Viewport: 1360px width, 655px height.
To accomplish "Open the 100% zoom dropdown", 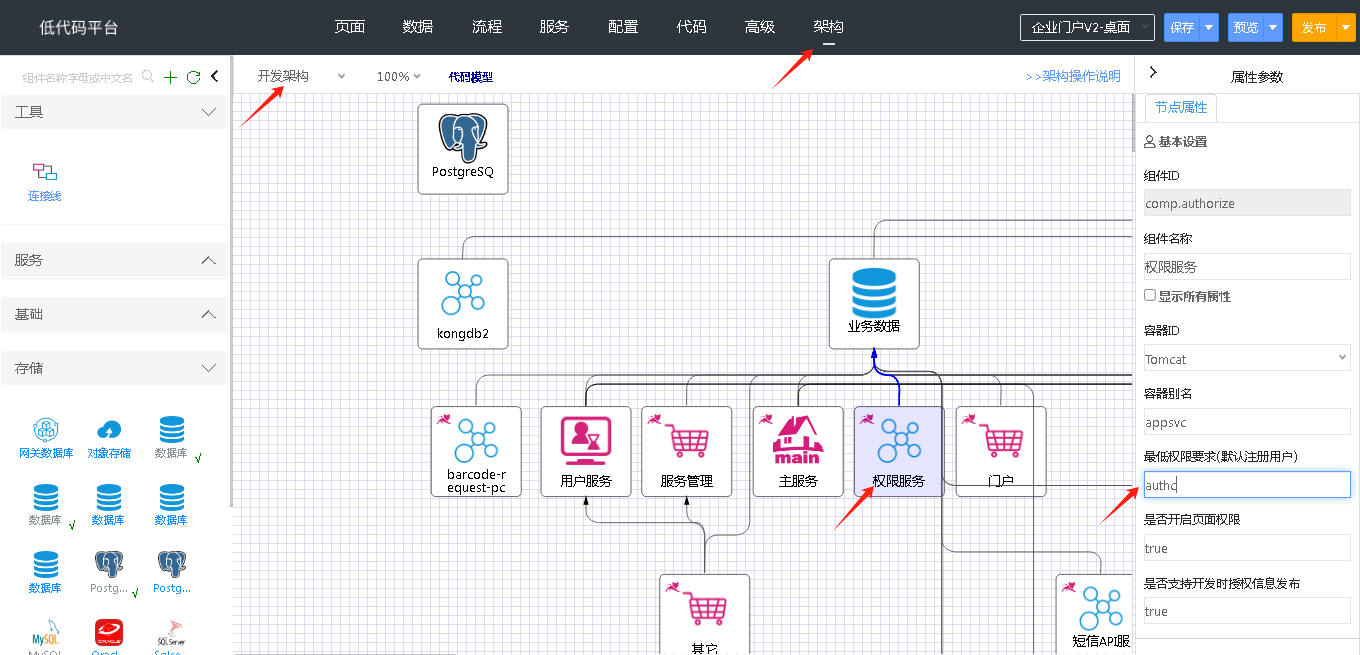I will tap(398, 76).
